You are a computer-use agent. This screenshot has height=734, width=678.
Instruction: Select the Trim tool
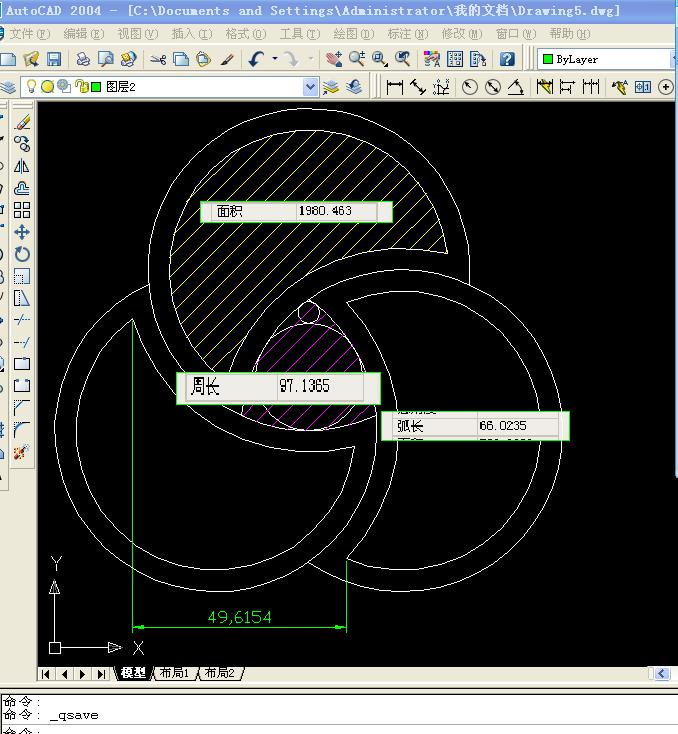tap(22, 320)
